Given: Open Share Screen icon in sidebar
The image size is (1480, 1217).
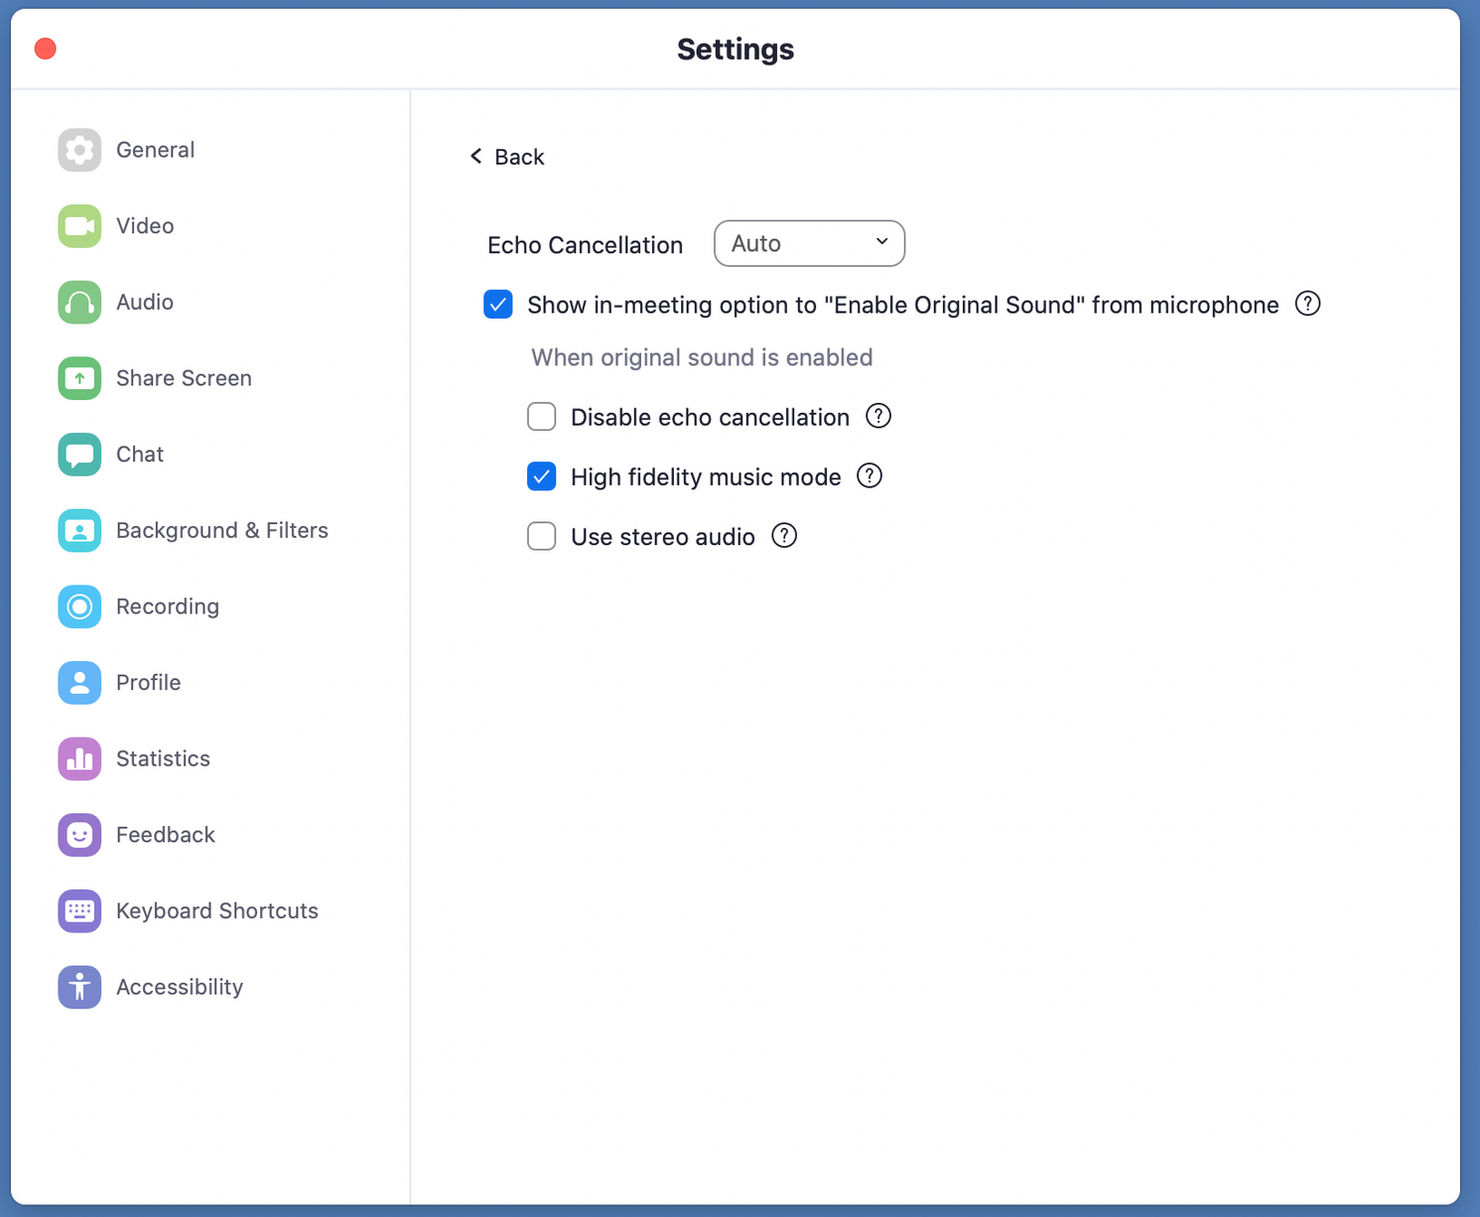Looking at the screenshot, I should (x=79, y=378).
